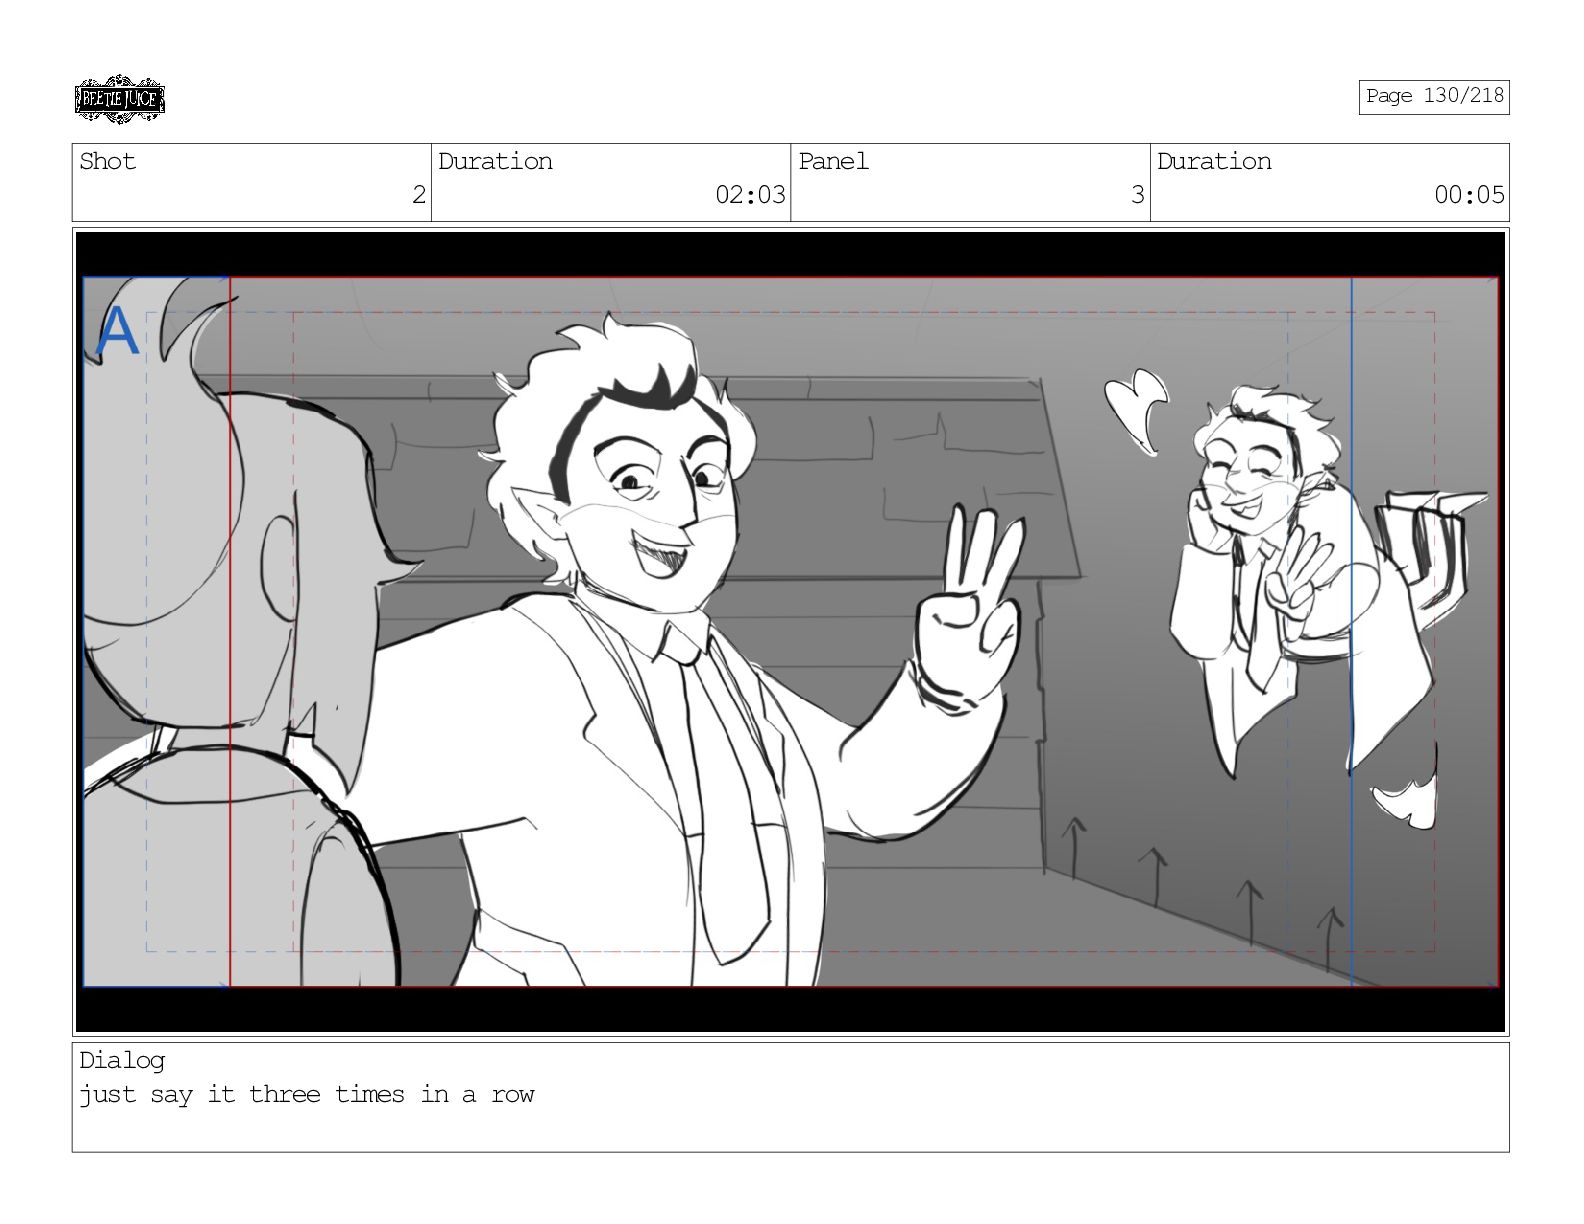Click the Panel label
The width and height of the screenshot is (1584, 1224).
click(833, 162)
